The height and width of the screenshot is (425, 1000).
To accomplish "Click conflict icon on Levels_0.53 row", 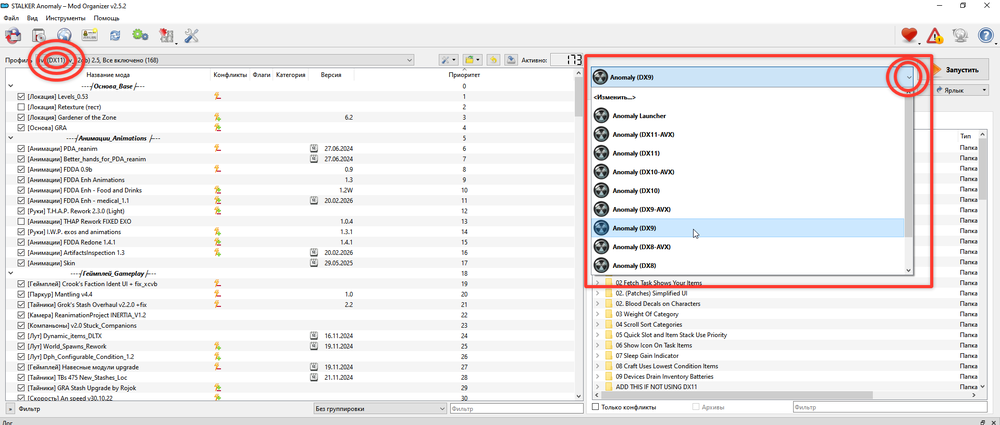I will 217,96.
